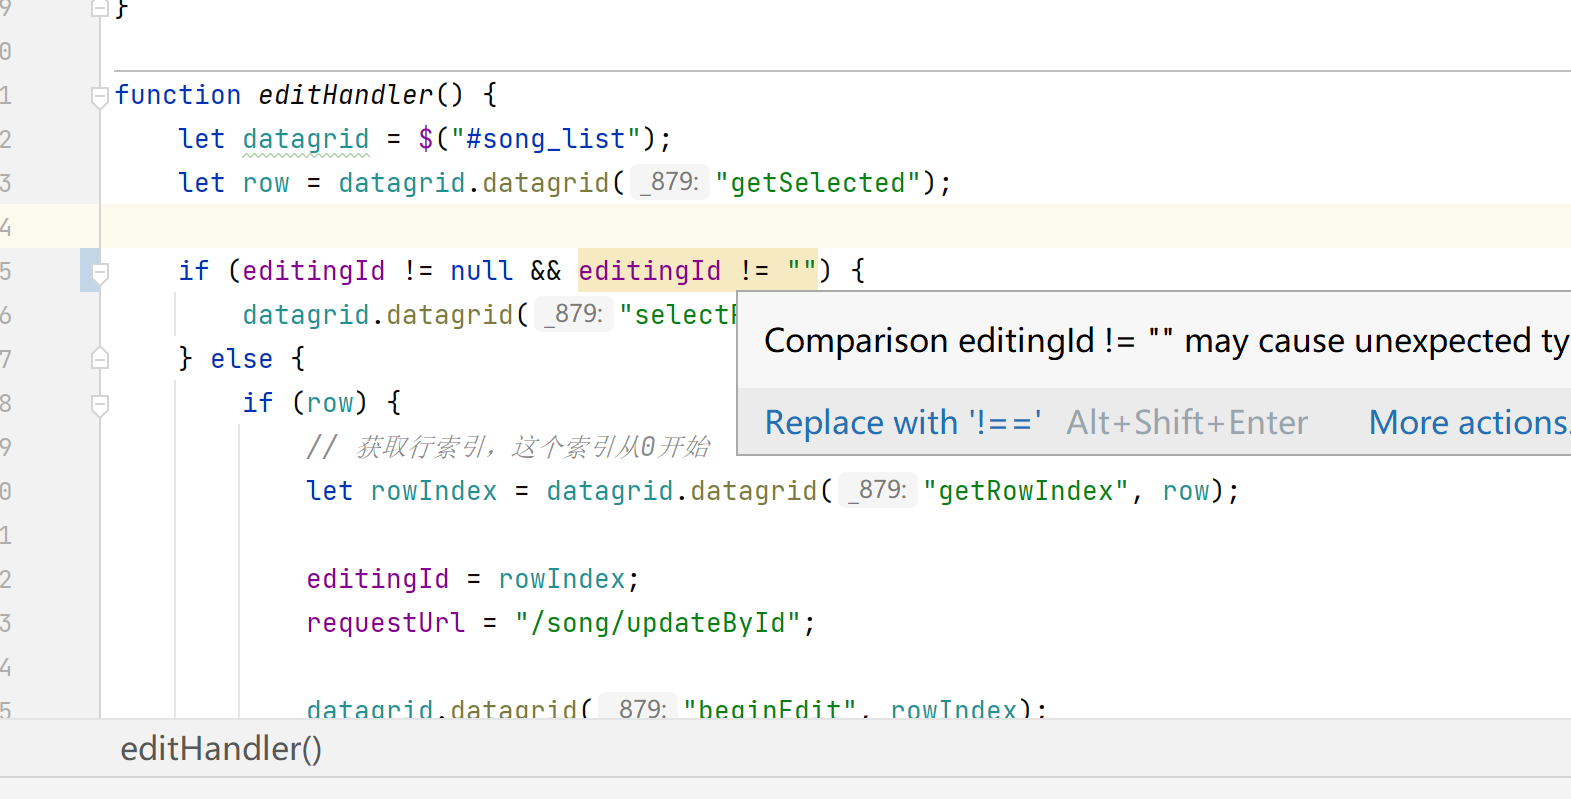Viewport: 1571px width, 799px height.
Task: Click the jQuery $ function call
Action: click(426, 139)
